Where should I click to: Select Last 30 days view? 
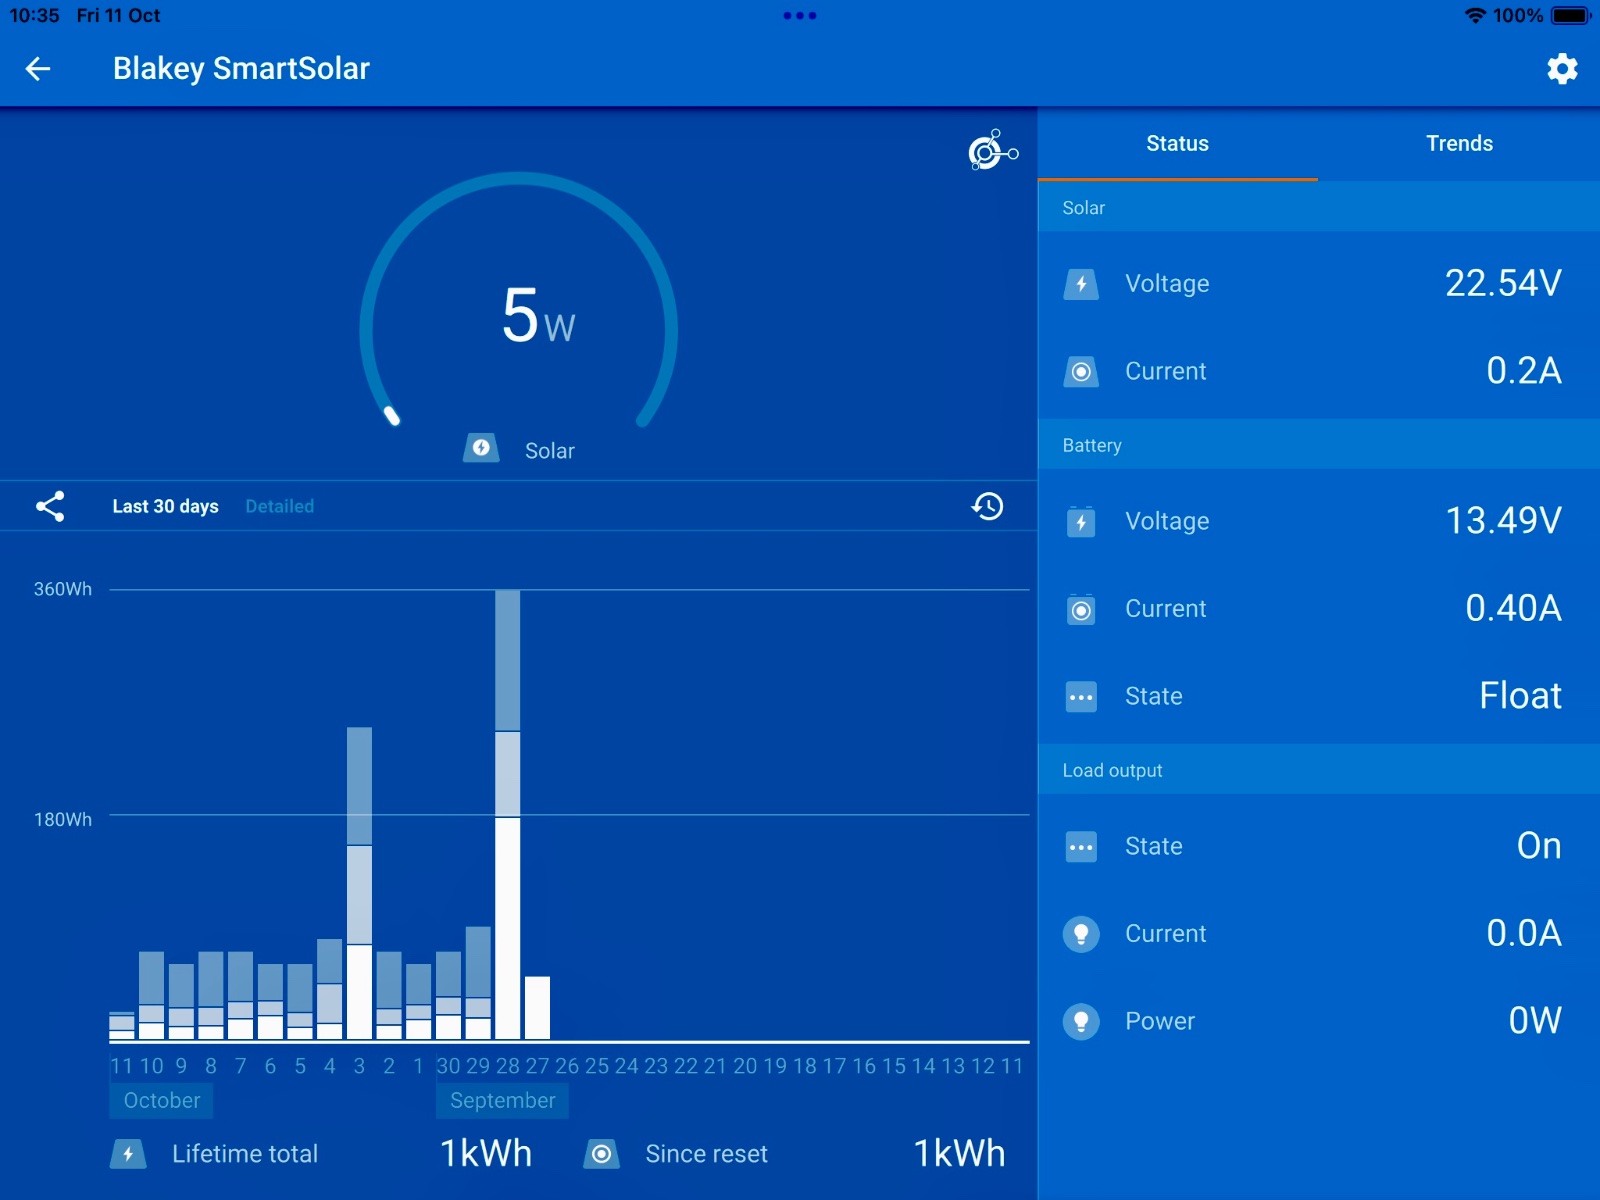[165, 506]
